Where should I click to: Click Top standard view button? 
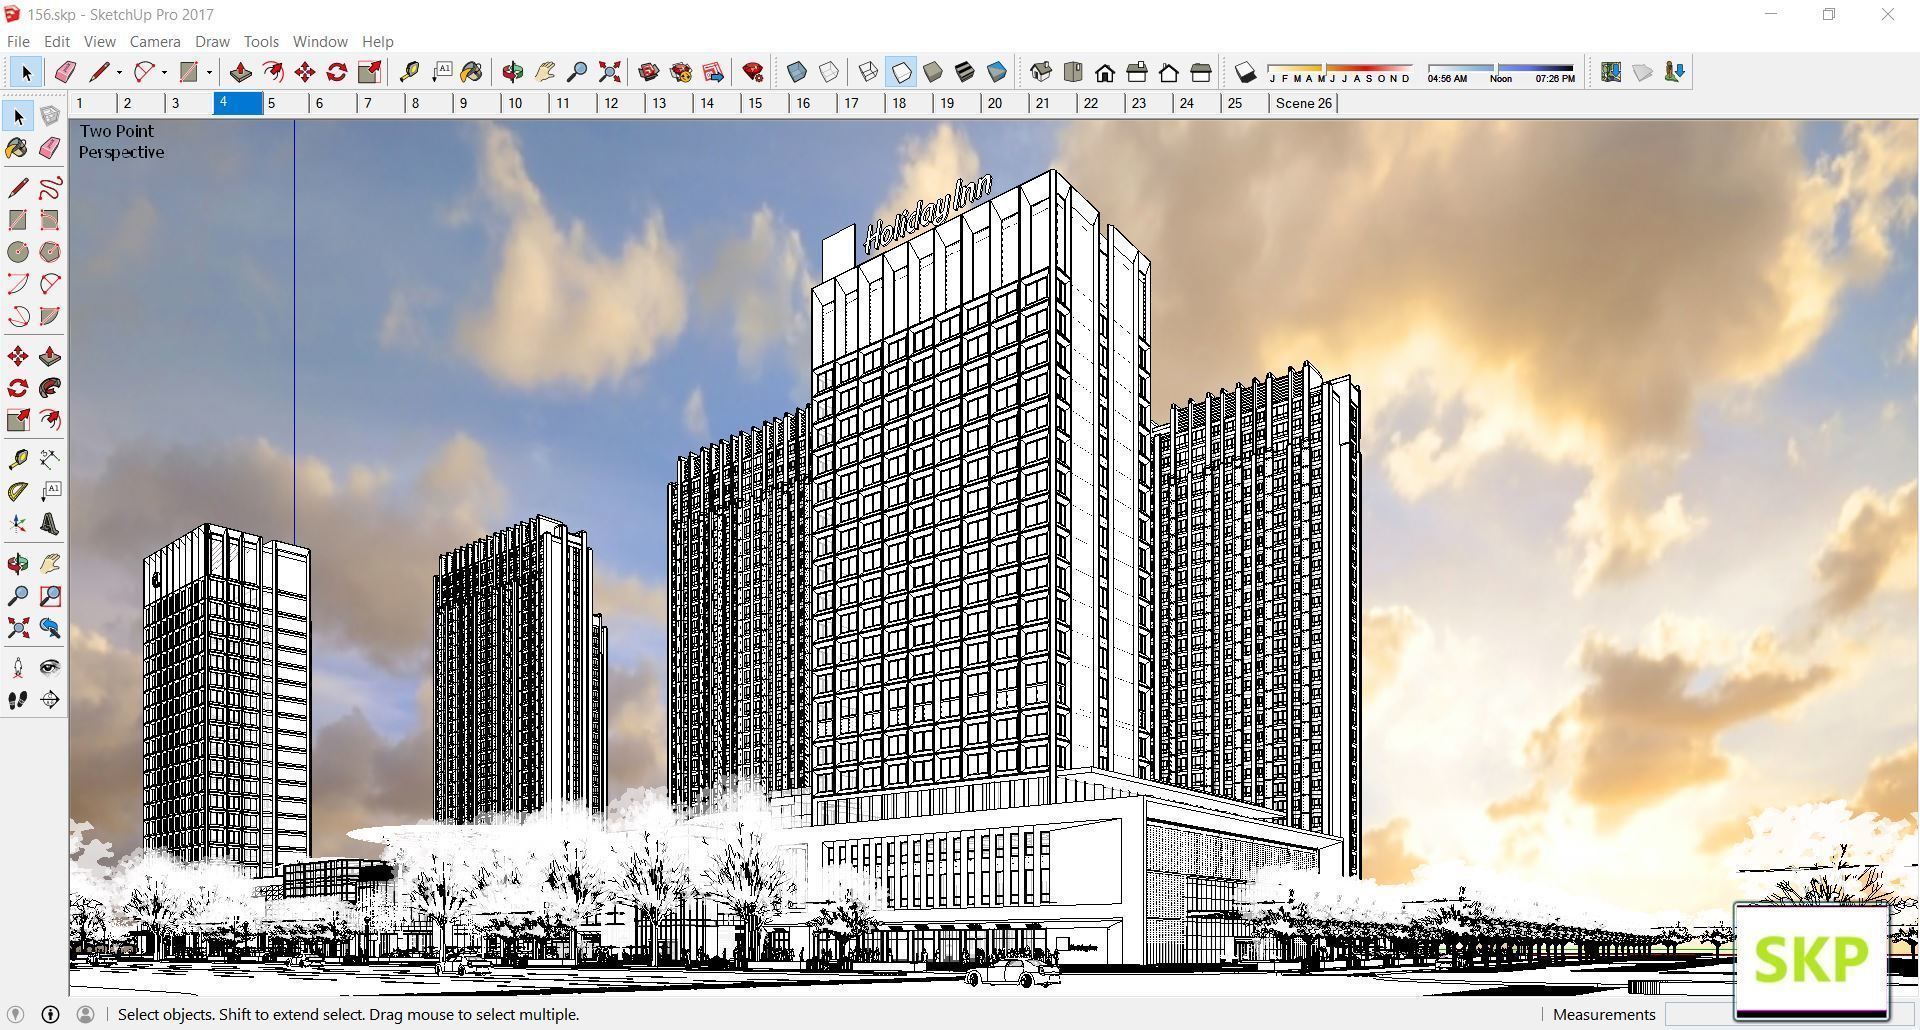tap(1073, 72)
